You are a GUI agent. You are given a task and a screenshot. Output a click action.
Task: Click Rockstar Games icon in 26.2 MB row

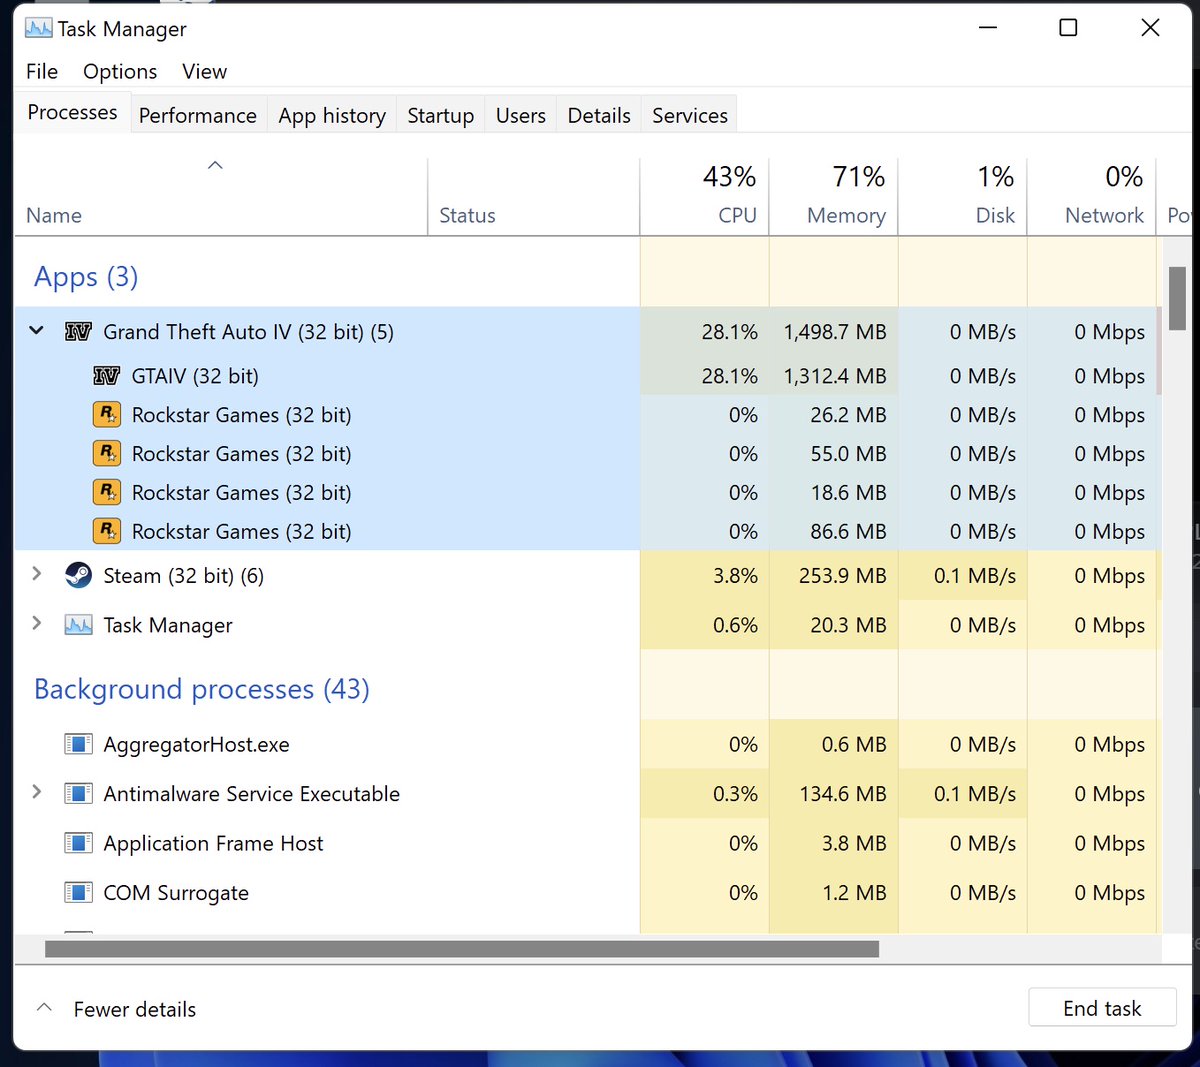pos(106,415)
